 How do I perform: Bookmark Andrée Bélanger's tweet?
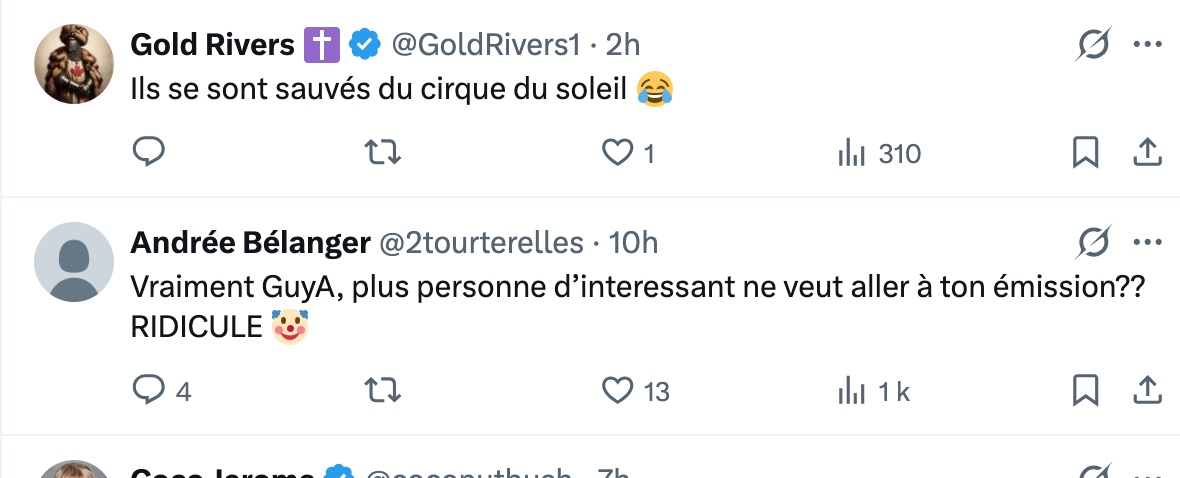[1085, 390]
